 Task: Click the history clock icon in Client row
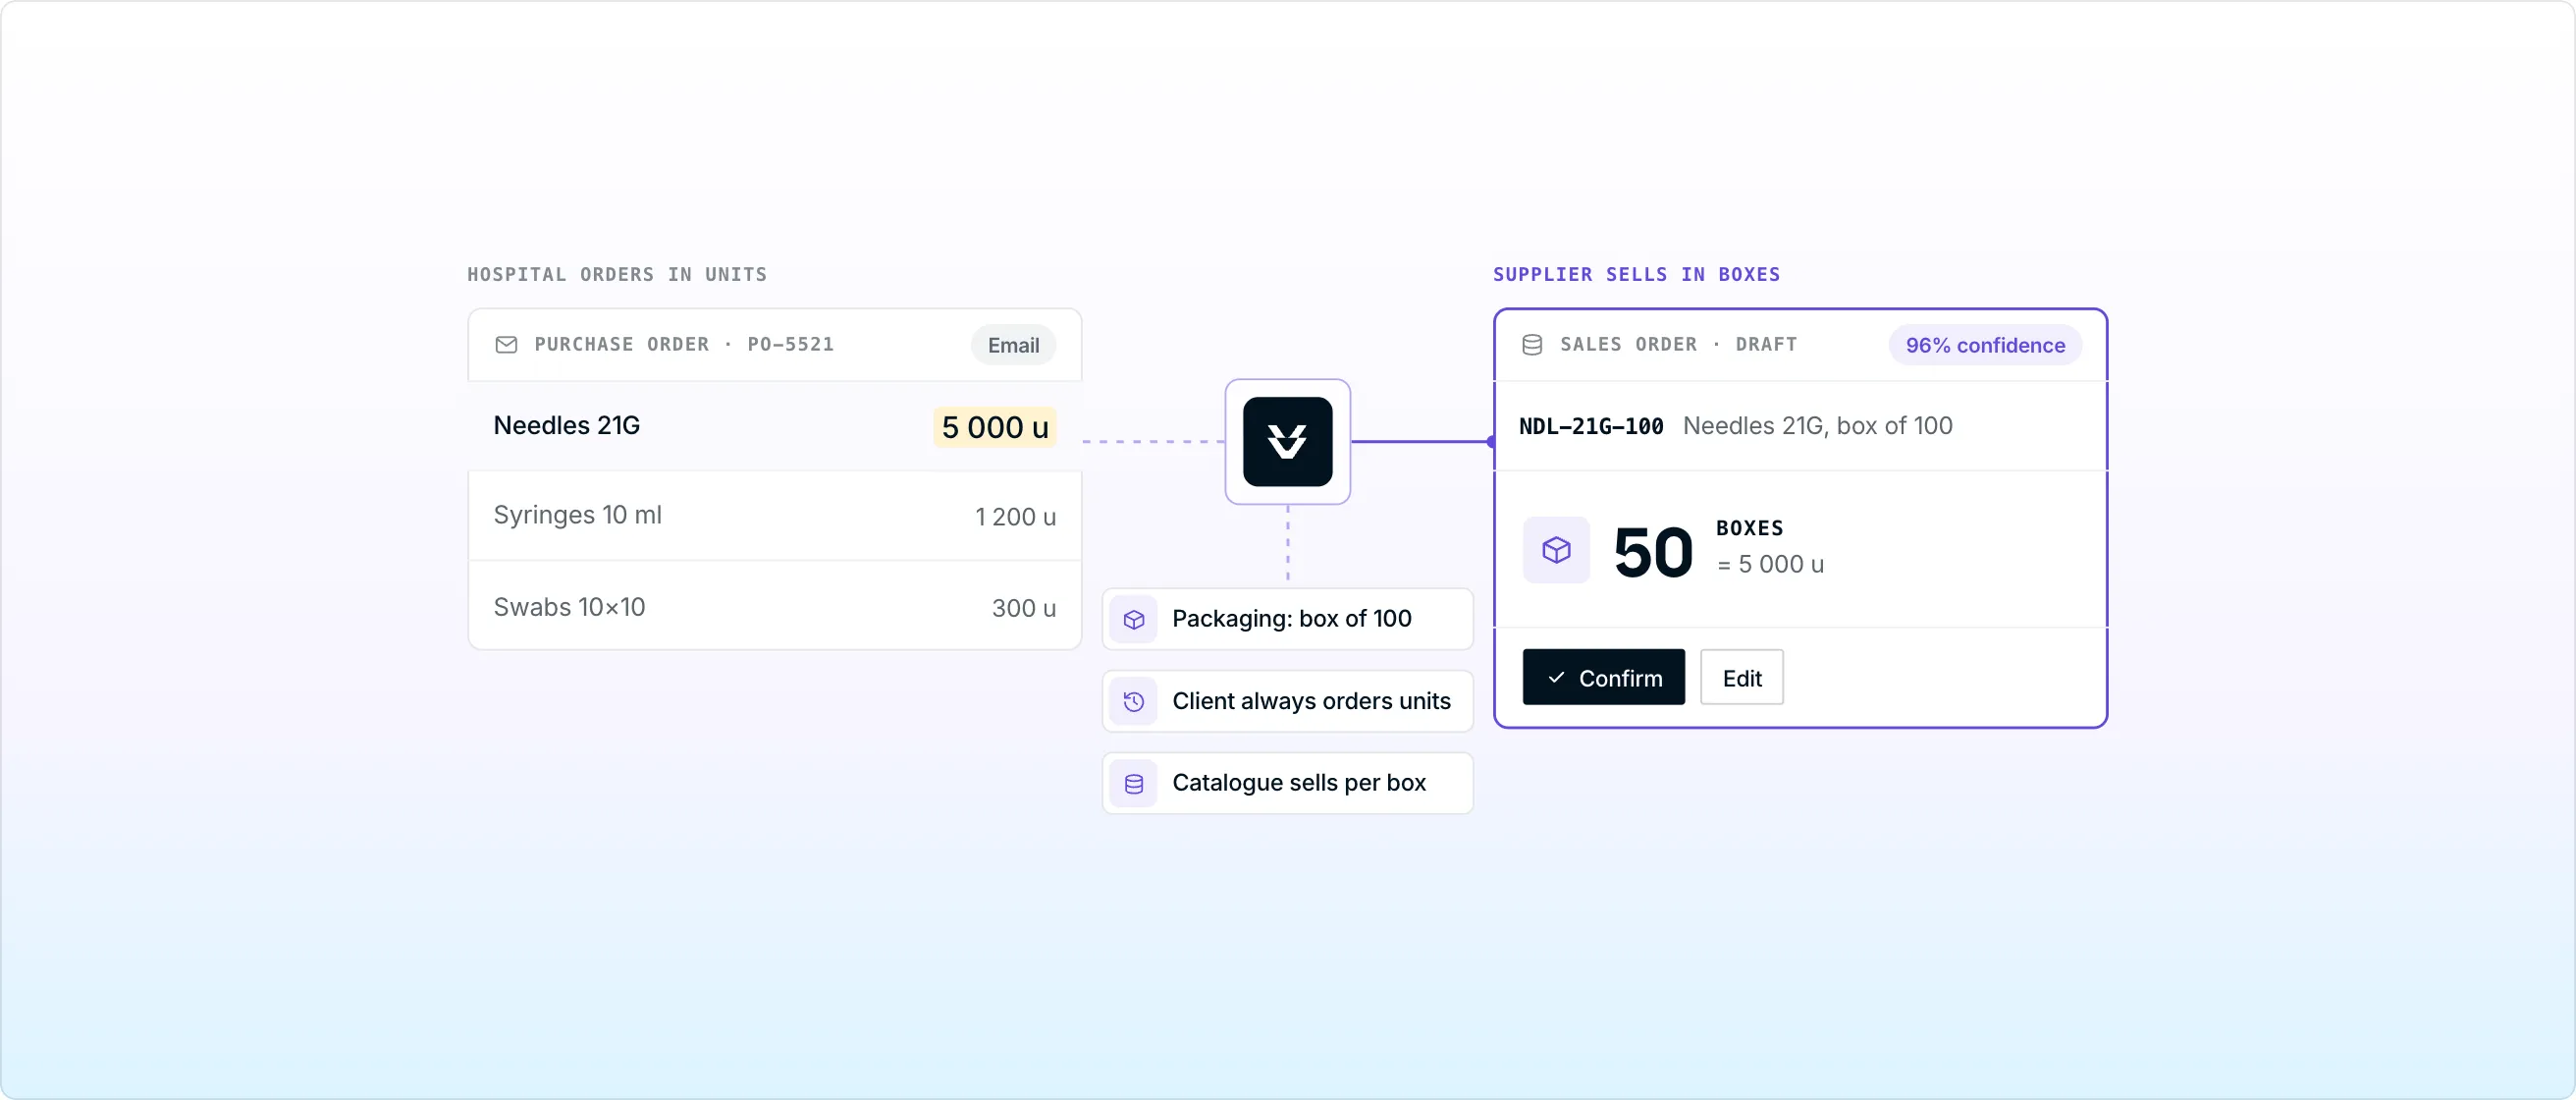(1133, 702)
